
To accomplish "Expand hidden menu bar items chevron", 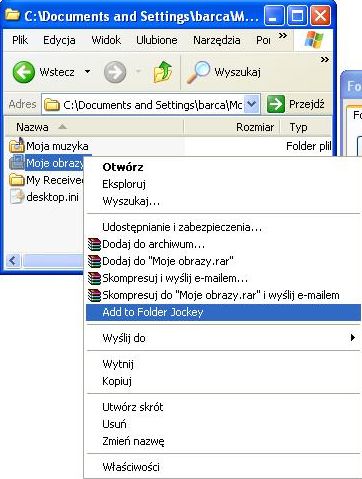I will tap(283, 36).
